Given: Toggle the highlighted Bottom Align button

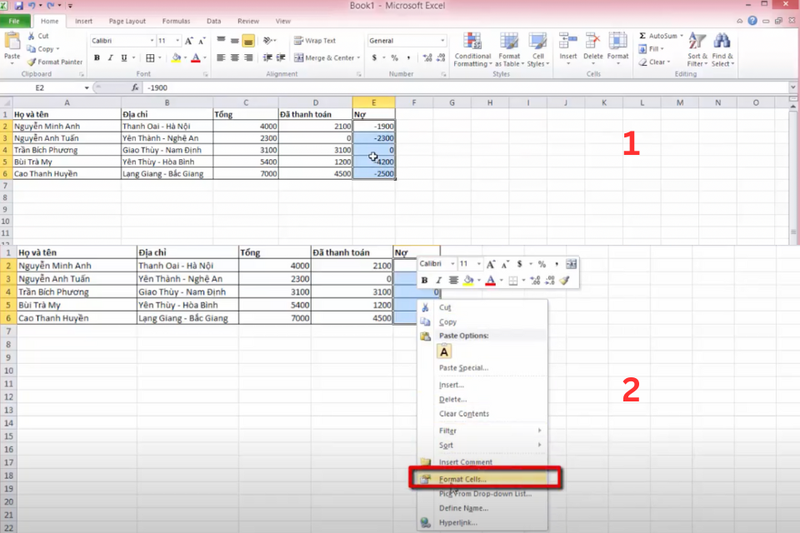Looking at the screenshot, I should point(248,41).
